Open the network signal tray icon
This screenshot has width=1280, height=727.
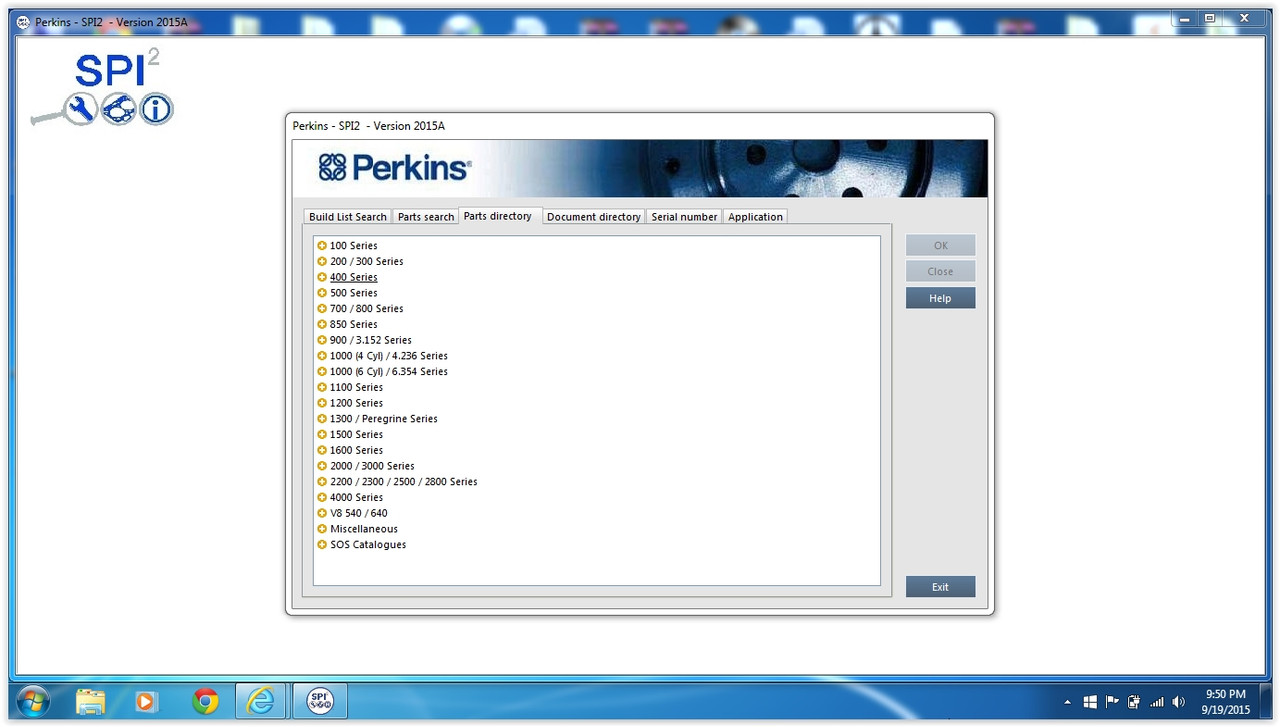pyautogui.click(x=1156, y=702)
